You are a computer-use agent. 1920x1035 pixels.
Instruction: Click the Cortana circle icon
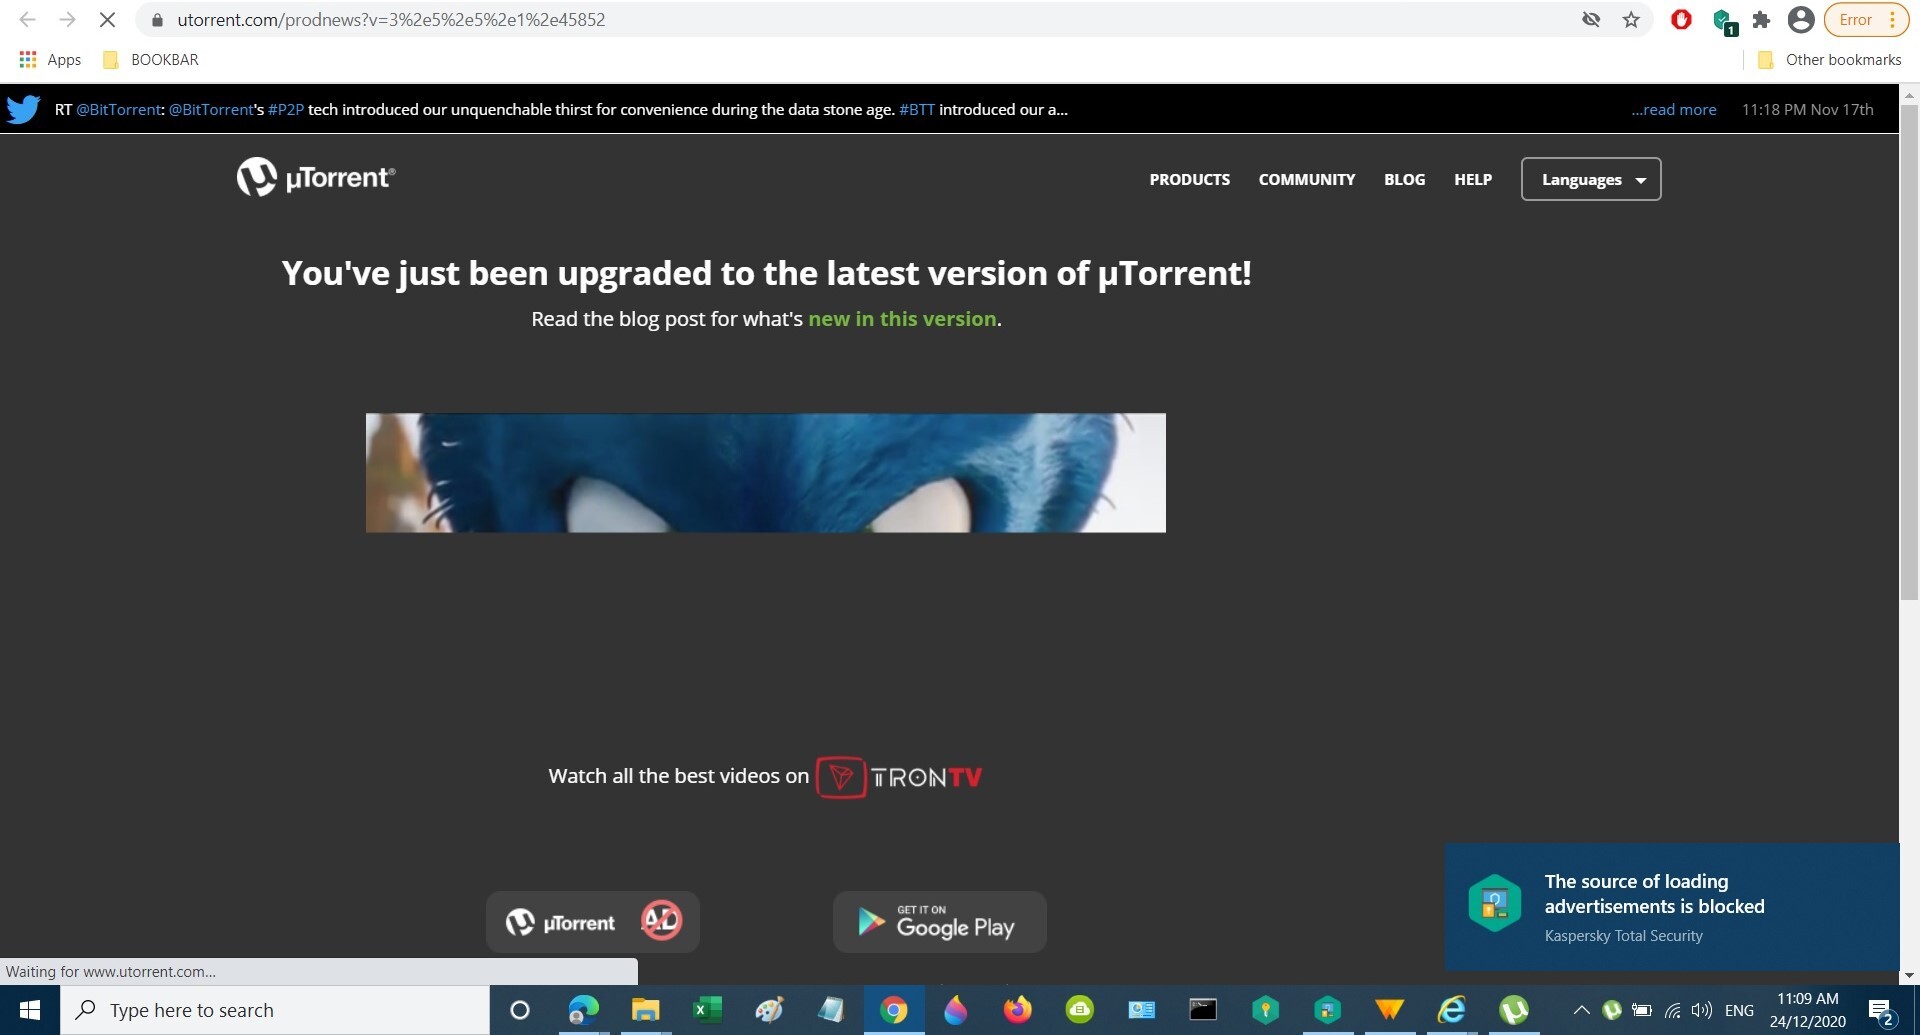point(520,1010)
